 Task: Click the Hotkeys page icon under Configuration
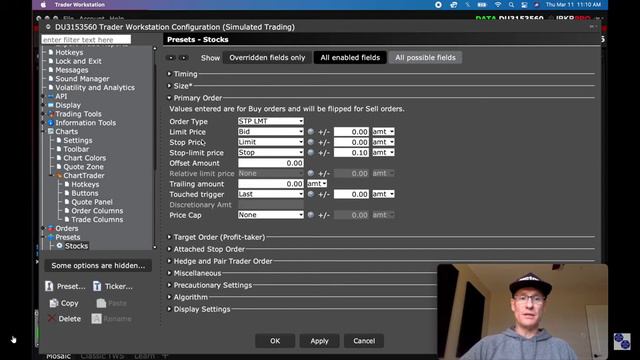(x=51, y=52)
